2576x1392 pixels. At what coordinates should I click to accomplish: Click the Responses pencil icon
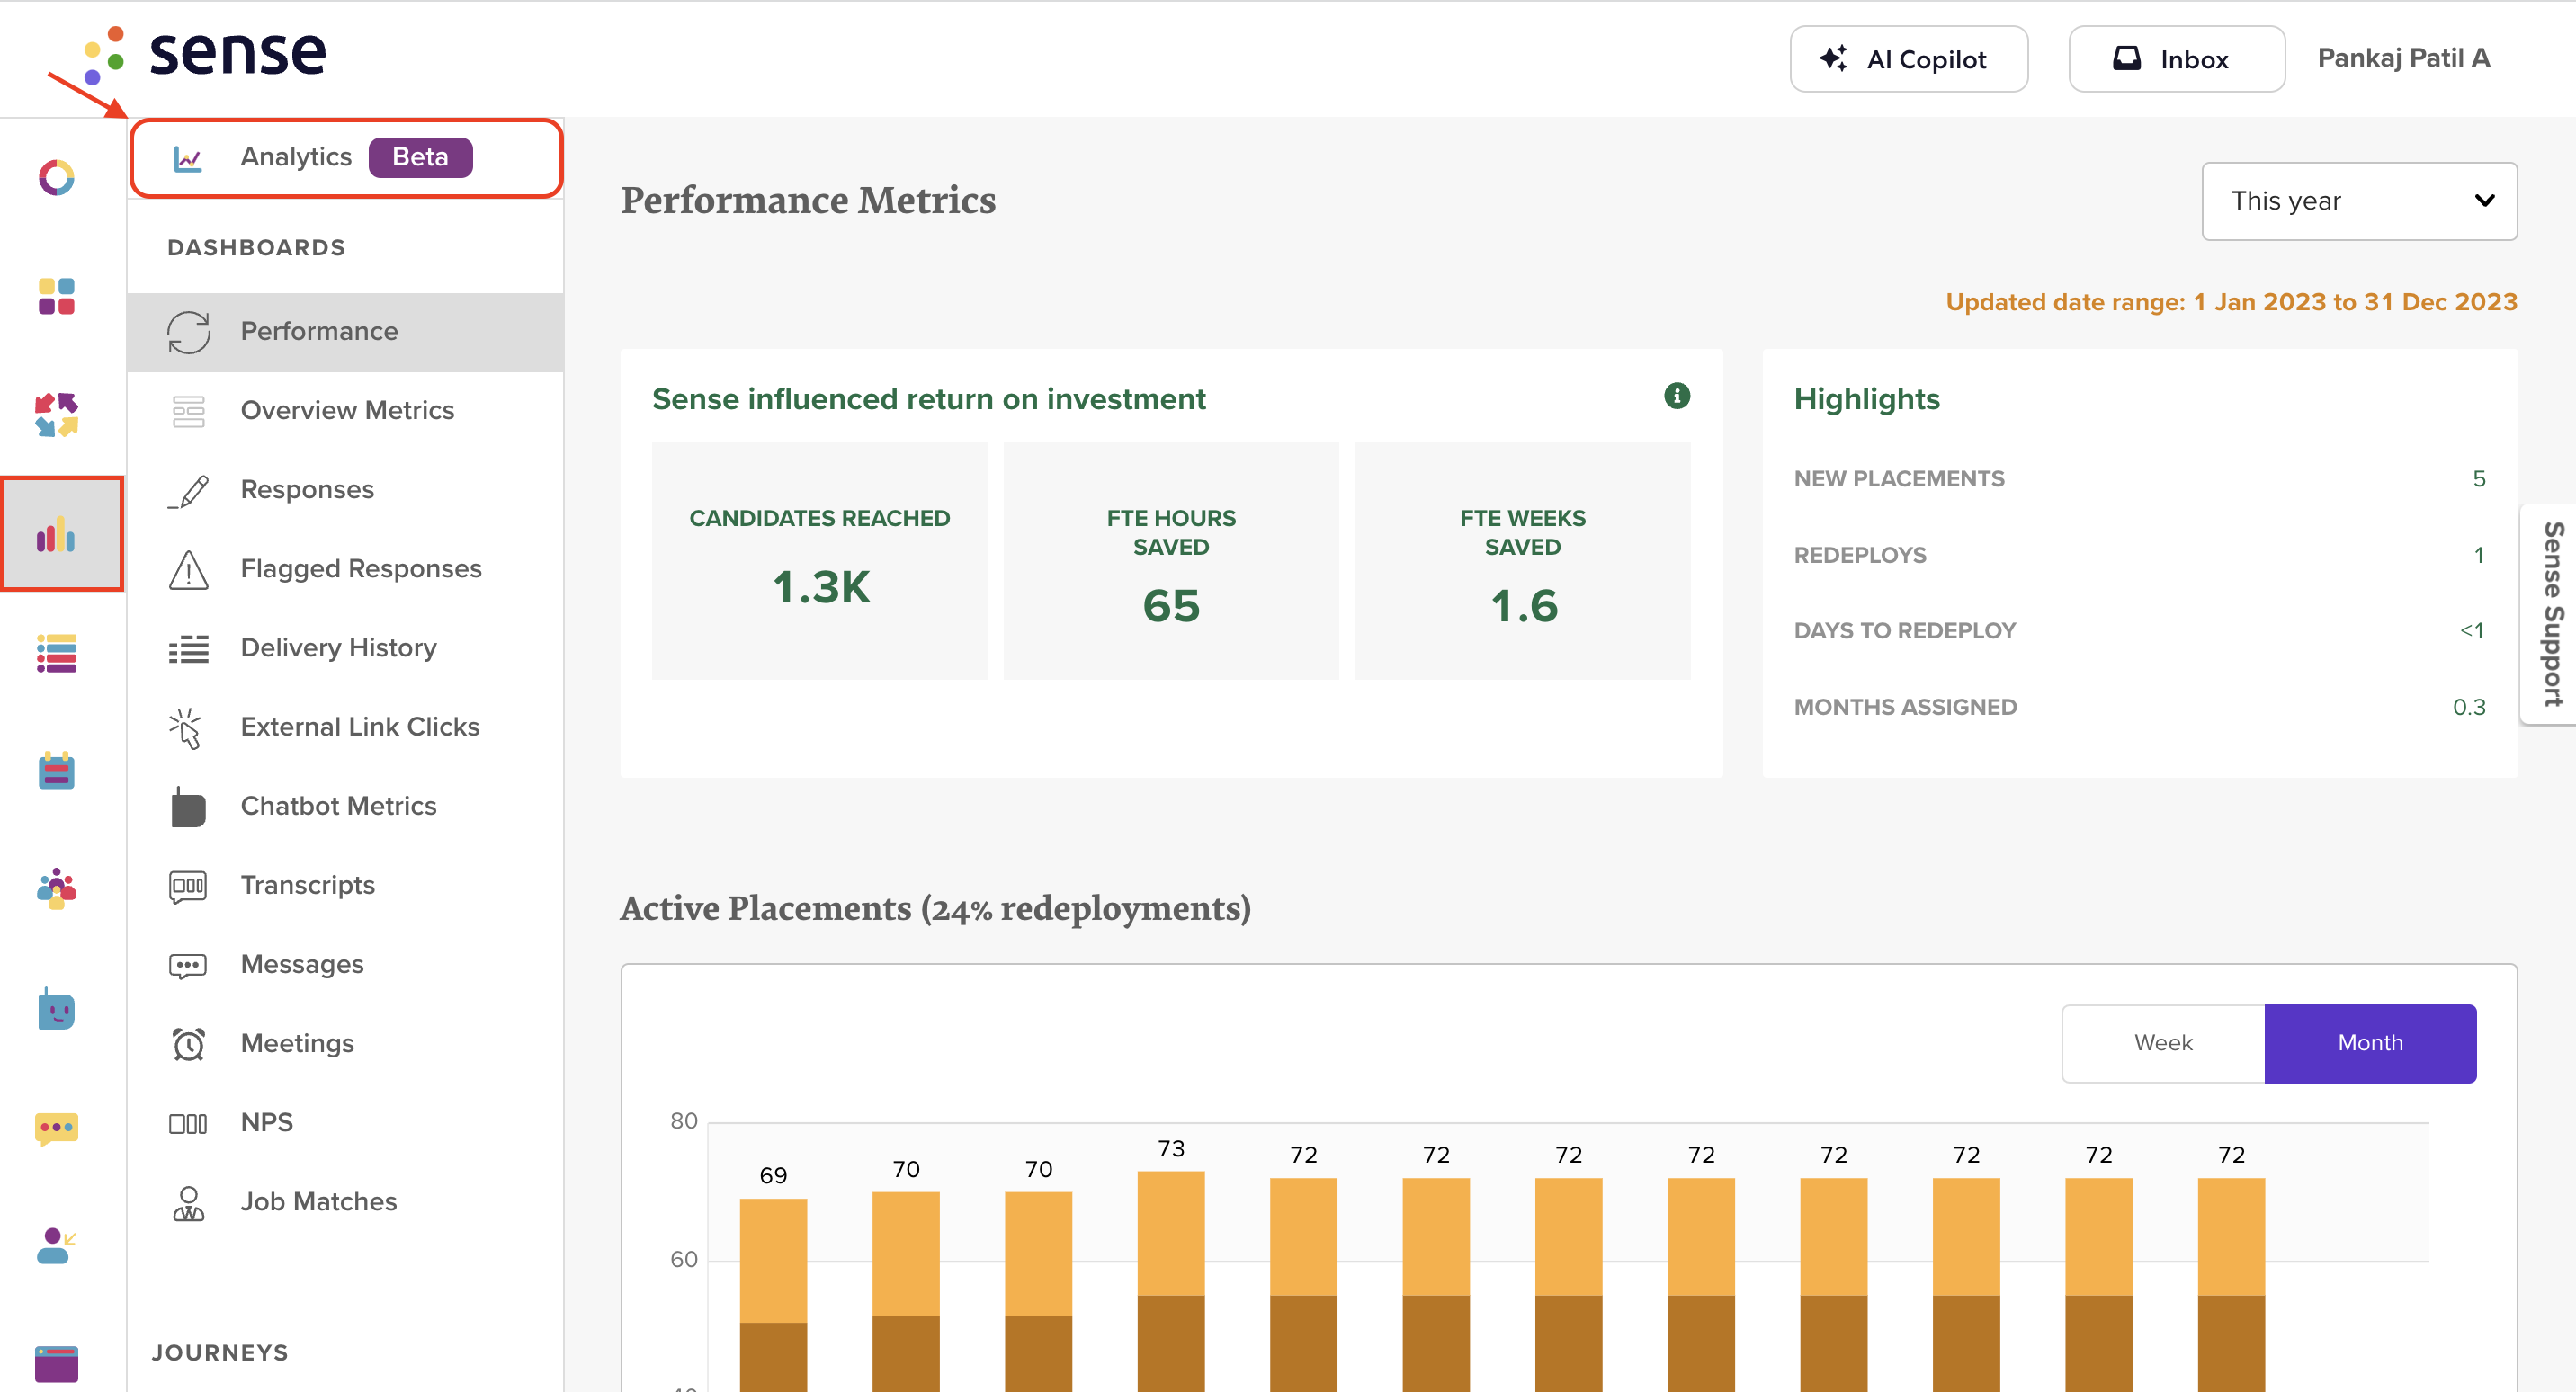point(188,491)
